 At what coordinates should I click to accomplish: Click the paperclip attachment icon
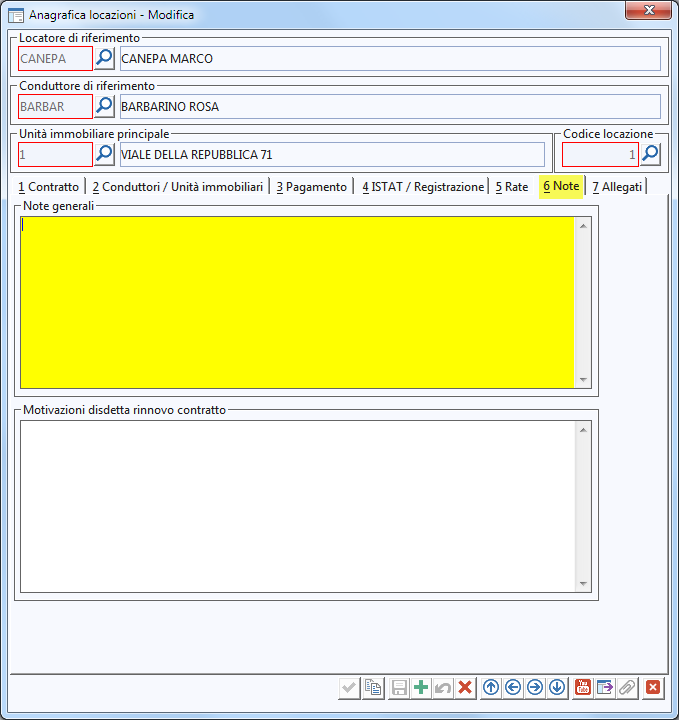click(627, 687)
